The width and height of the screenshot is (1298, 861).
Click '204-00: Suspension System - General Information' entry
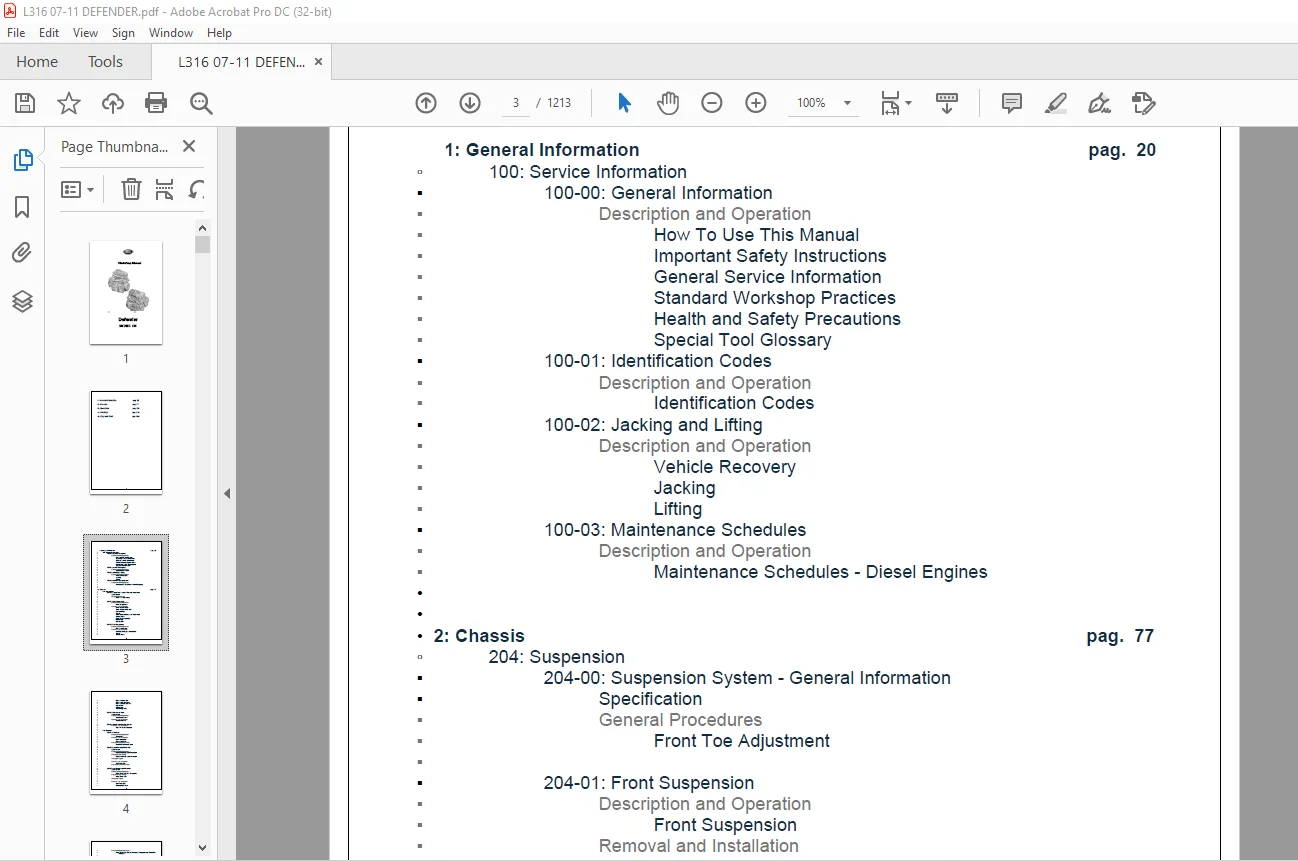point(747,678)
